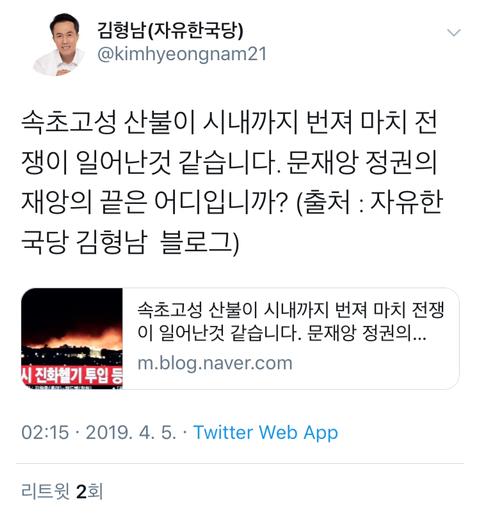Click the 문재앙 정권의 phrase in the tweet
Screen dimensions: 480x516
362,162
